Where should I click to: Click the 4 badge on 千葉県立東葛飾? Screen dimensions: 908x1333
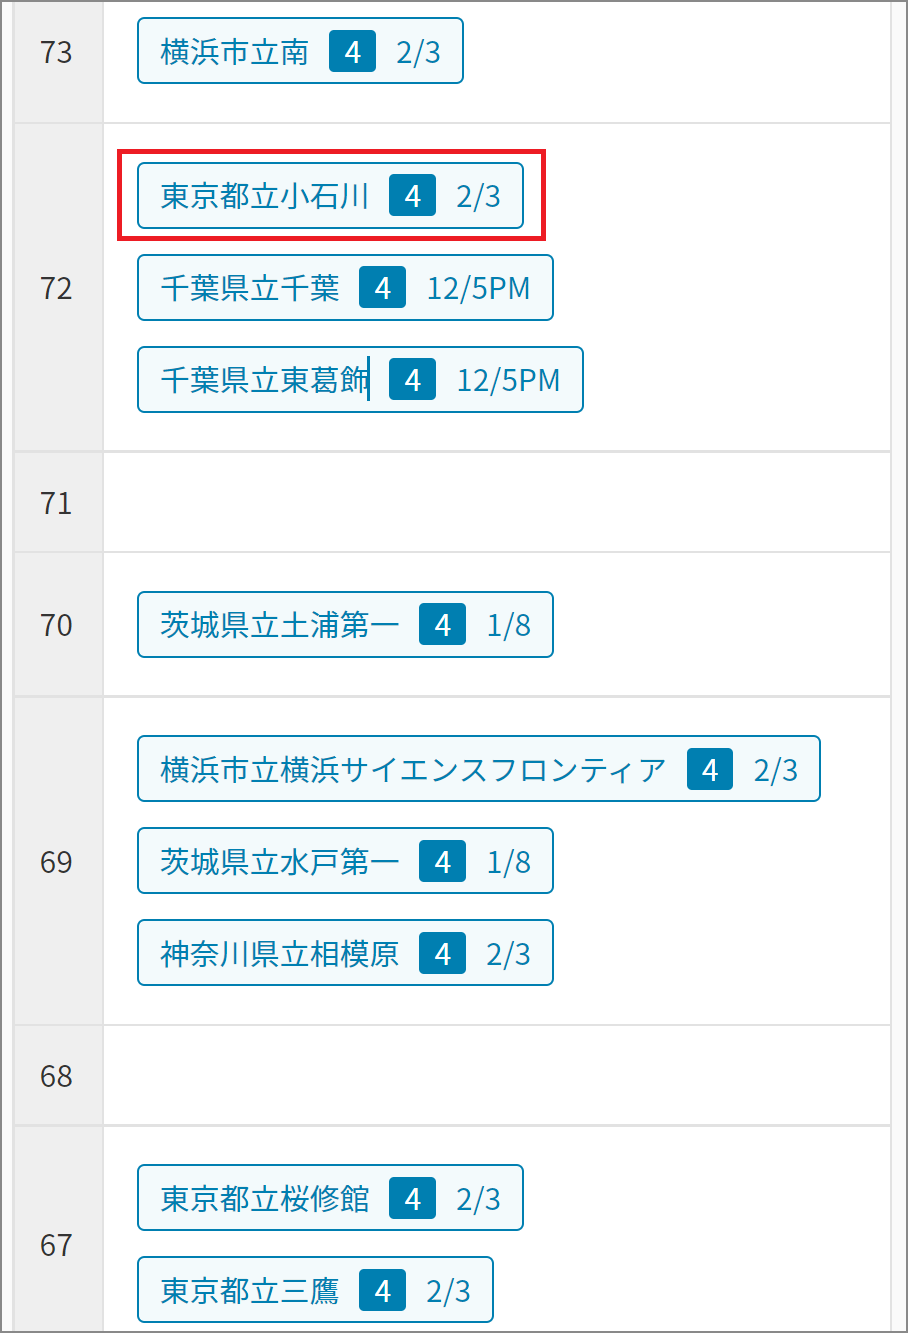tap(412, 380)
